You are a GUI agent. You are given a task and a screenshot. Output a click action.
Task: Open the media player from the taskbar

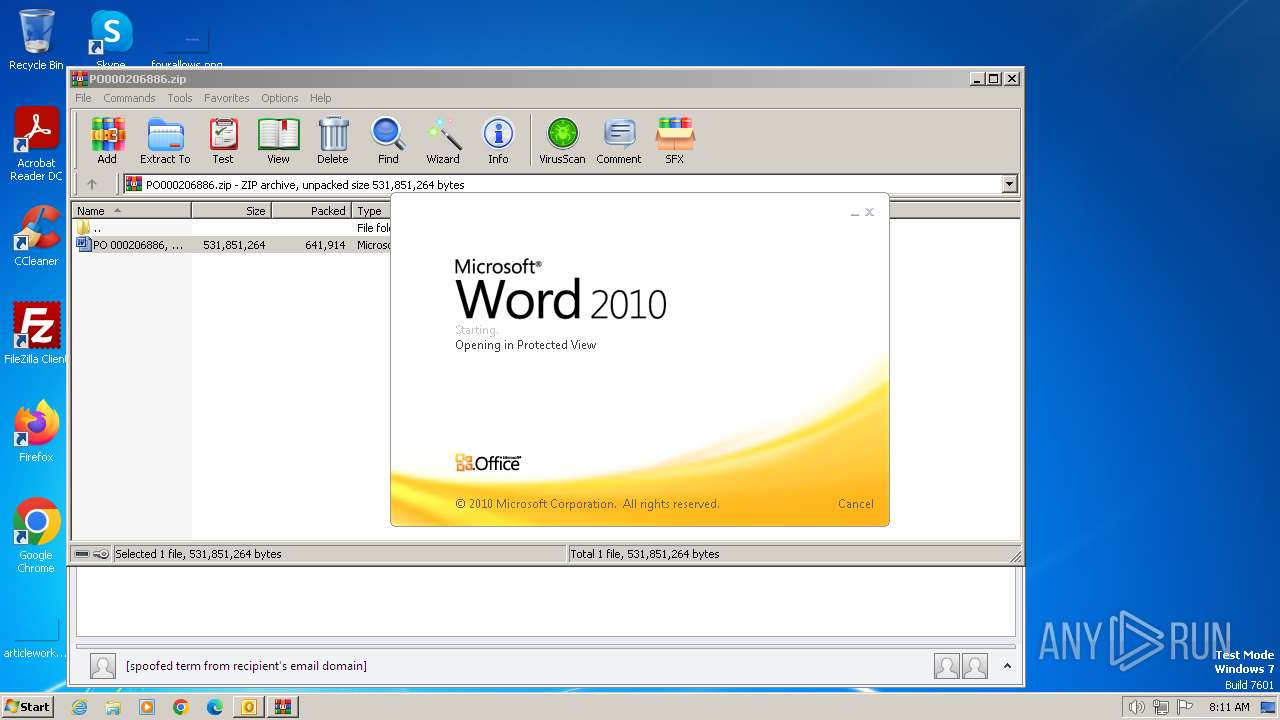click(147, 707)
